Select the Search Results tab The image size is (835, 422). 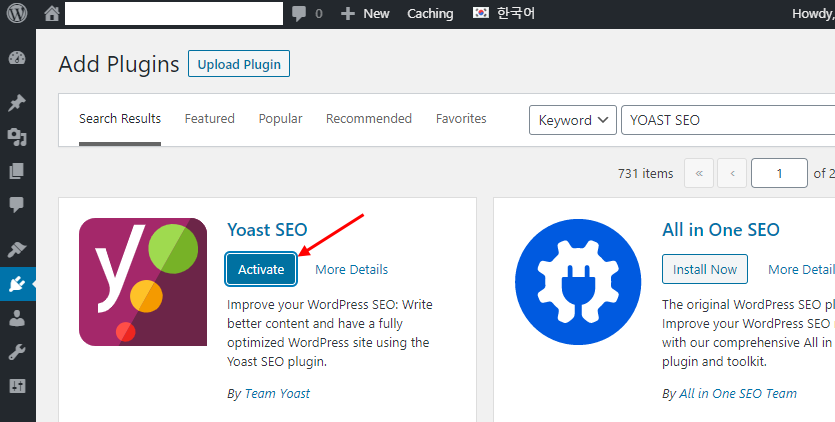[x=120, y=119]
